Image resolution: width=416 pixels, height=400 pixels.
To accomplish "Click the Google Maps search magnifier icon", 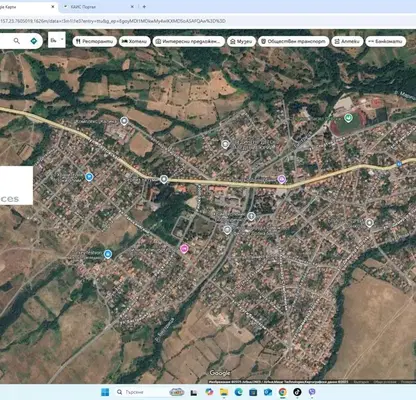I will click(17, 41).
